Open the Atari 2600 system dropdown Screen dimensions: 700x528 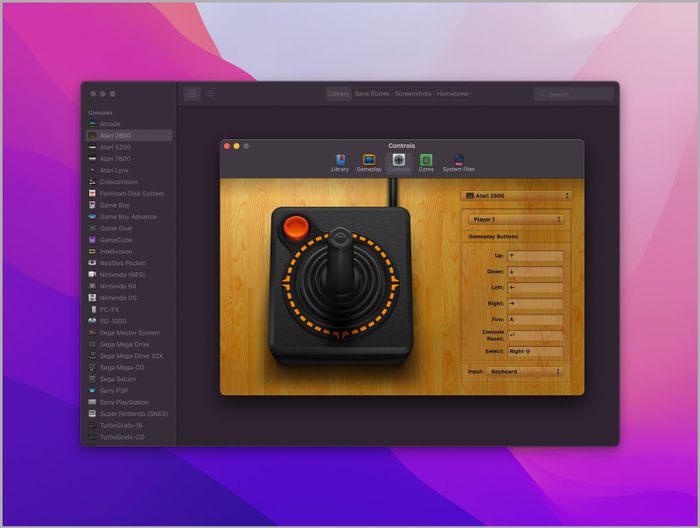tap(517, 195)
